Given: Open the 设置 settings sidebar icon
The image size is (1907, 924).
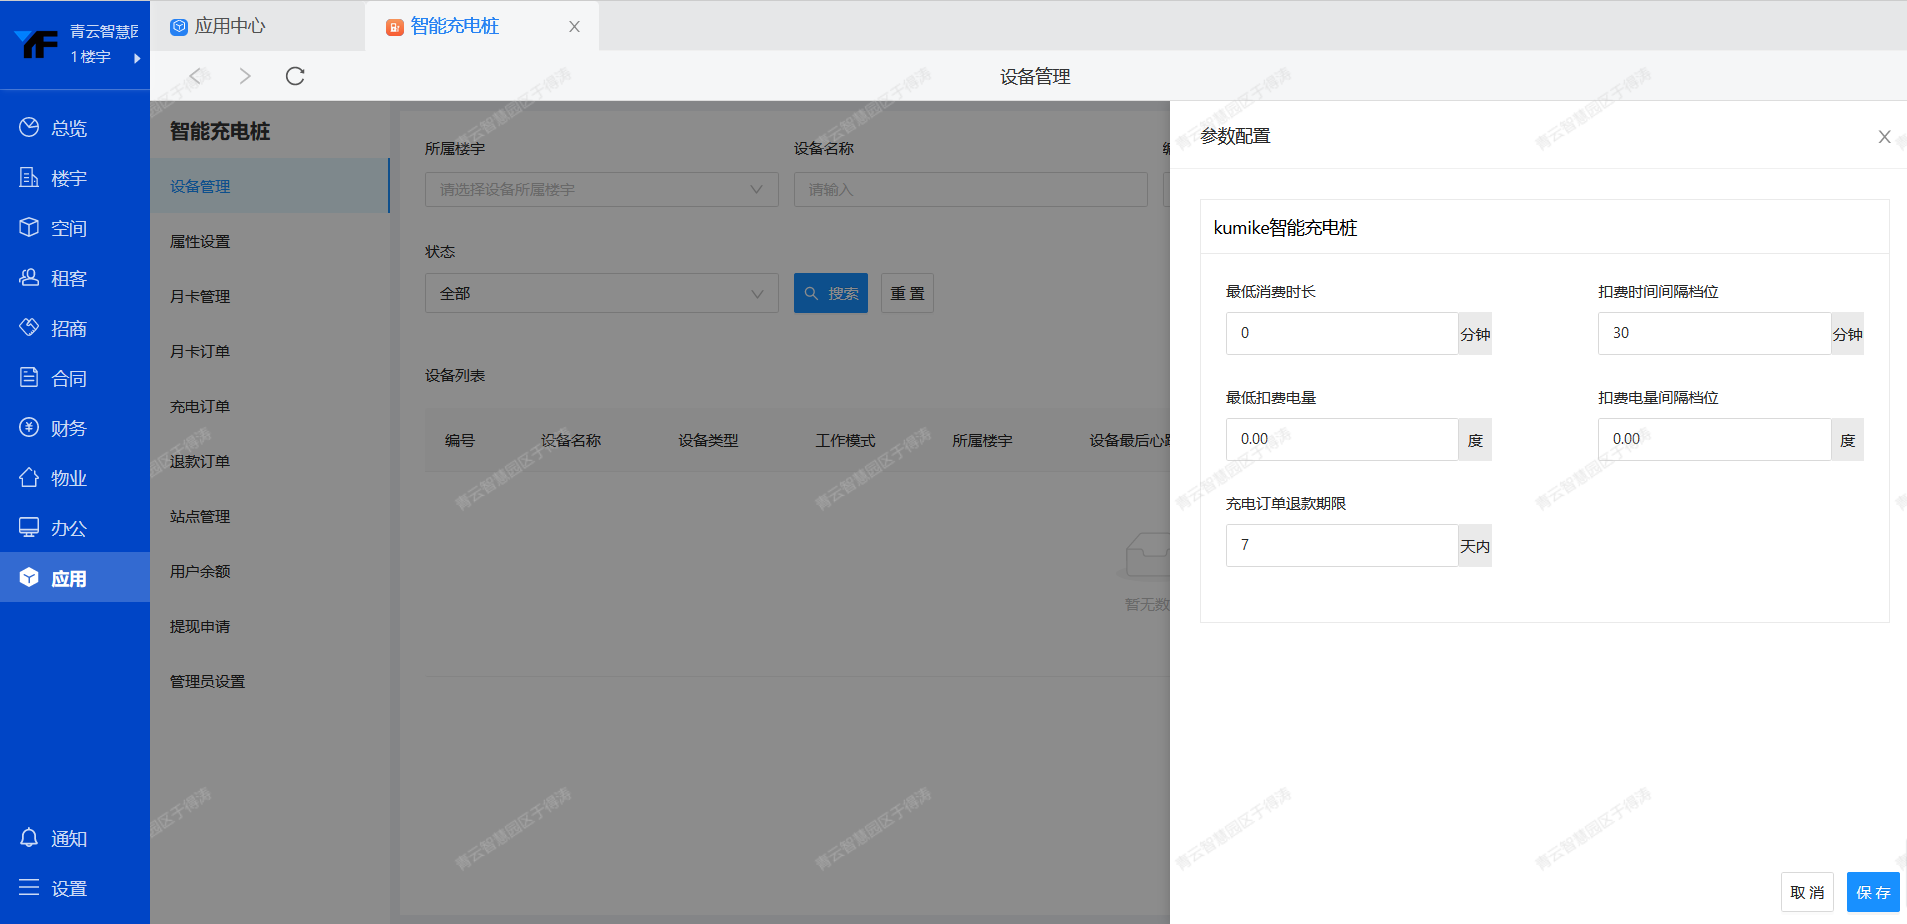Looking at the screenshot, I should point(29,887).
